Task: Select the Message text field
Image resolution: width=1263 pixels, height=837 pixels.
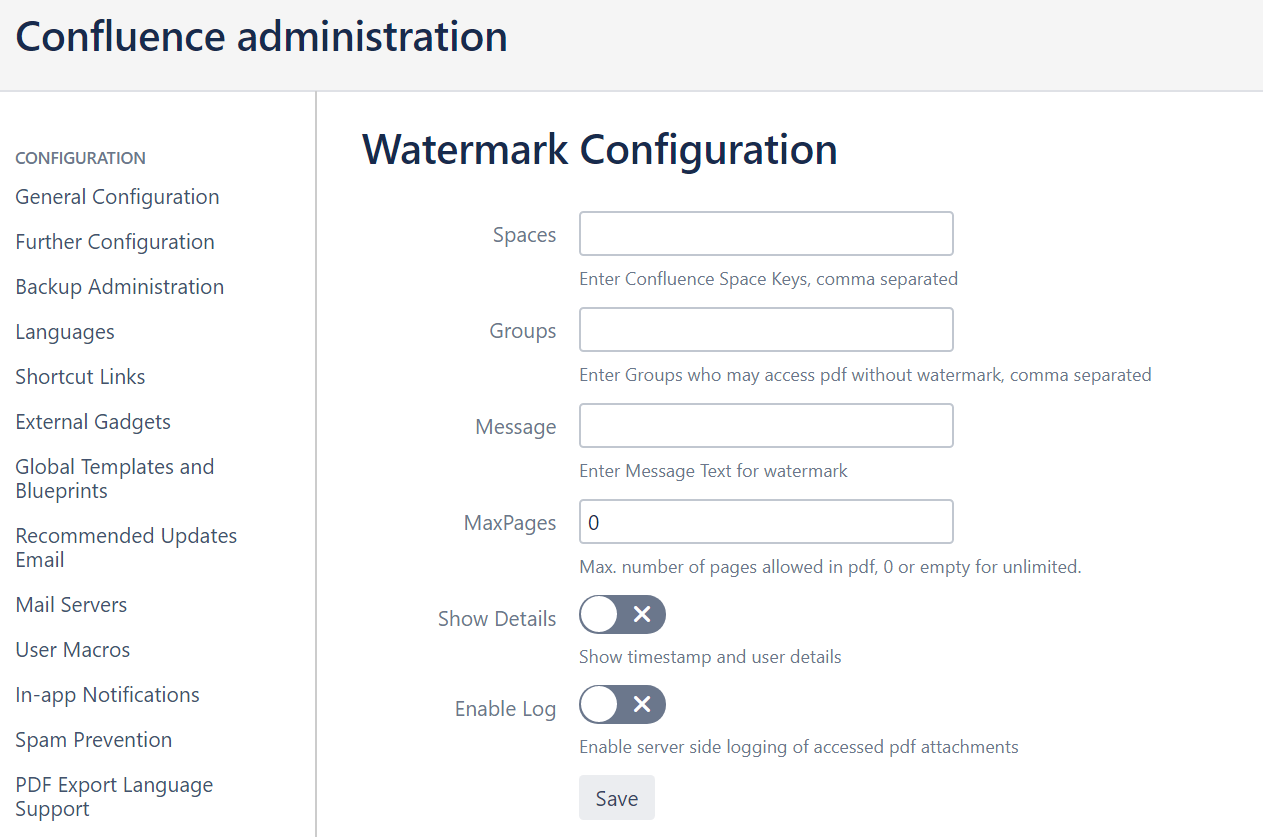Action: pos(766,426)
